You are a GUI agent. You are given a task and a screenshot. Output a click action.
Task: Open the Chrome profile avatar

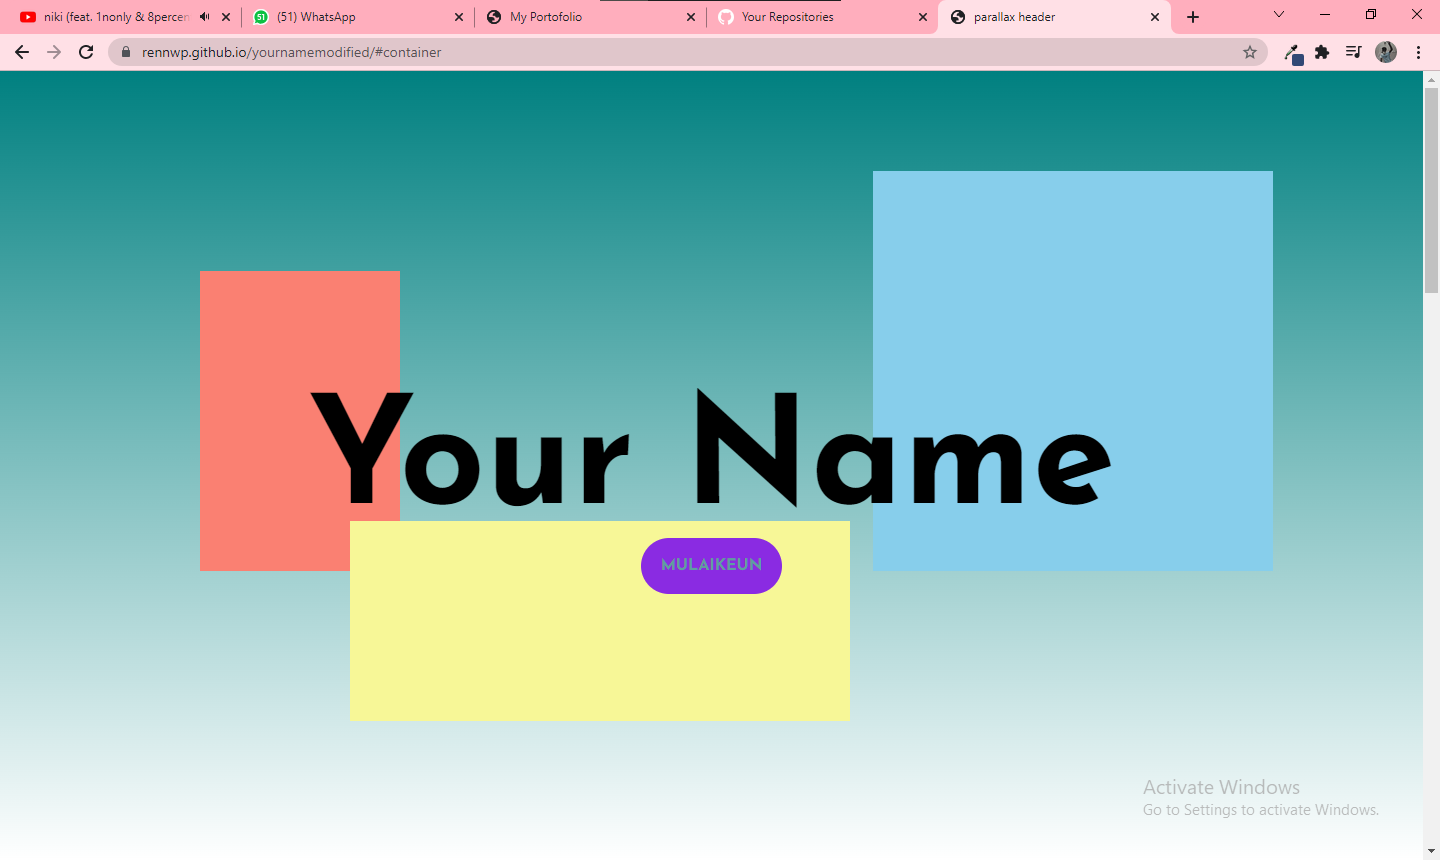(1386, 52)
